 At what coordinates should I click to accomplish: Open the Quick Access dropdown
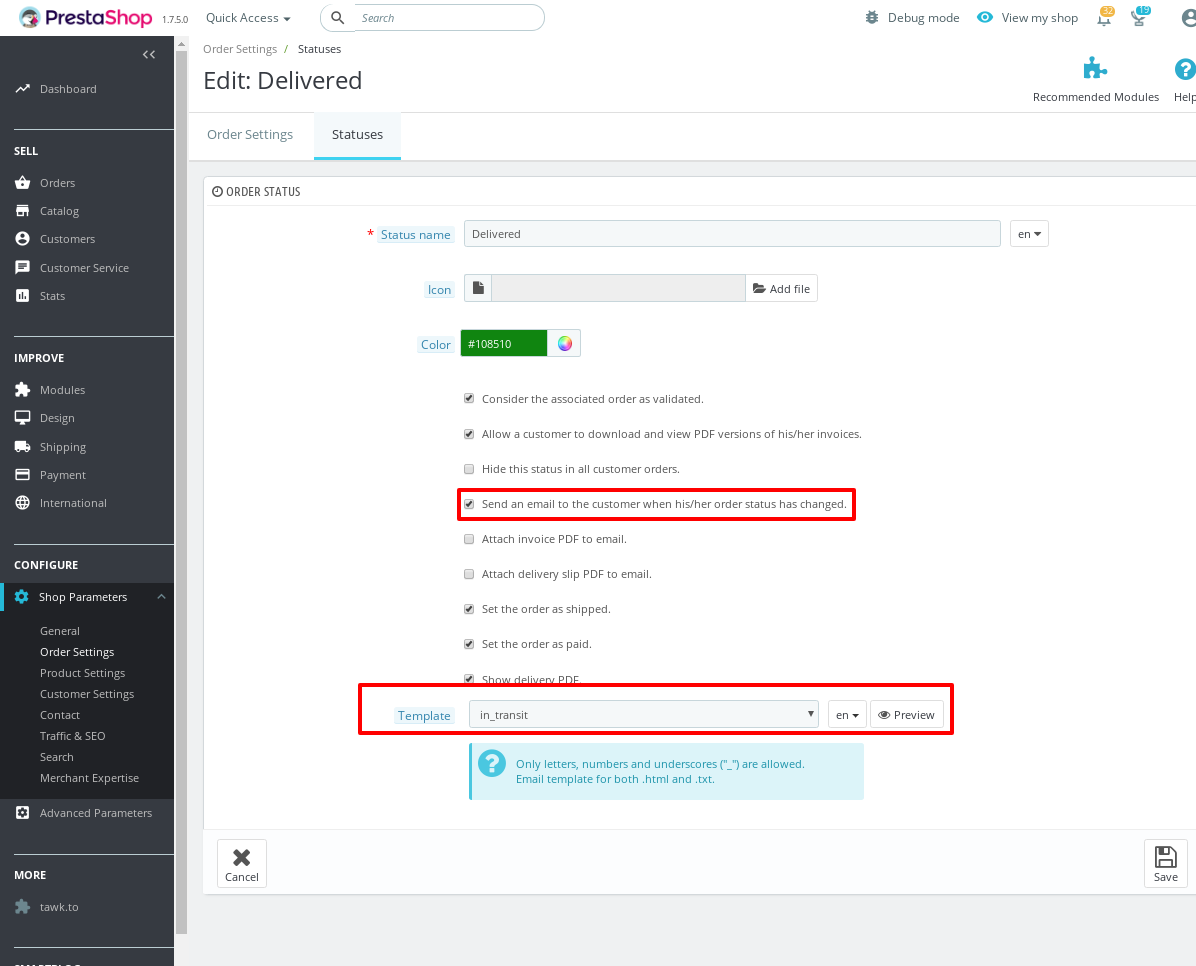point(248,18)
